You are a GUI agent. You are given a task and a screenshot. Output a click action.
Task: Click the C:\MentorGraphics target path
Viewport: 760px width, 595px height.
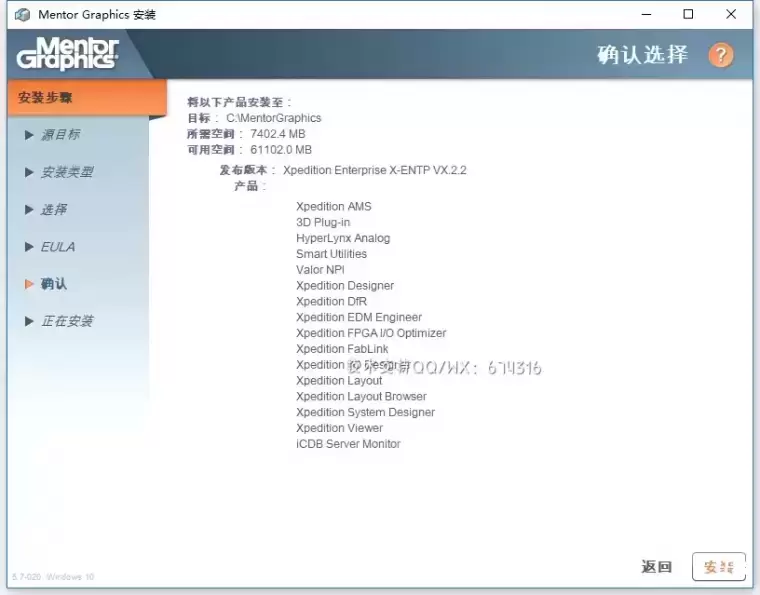tap(273, 118)
